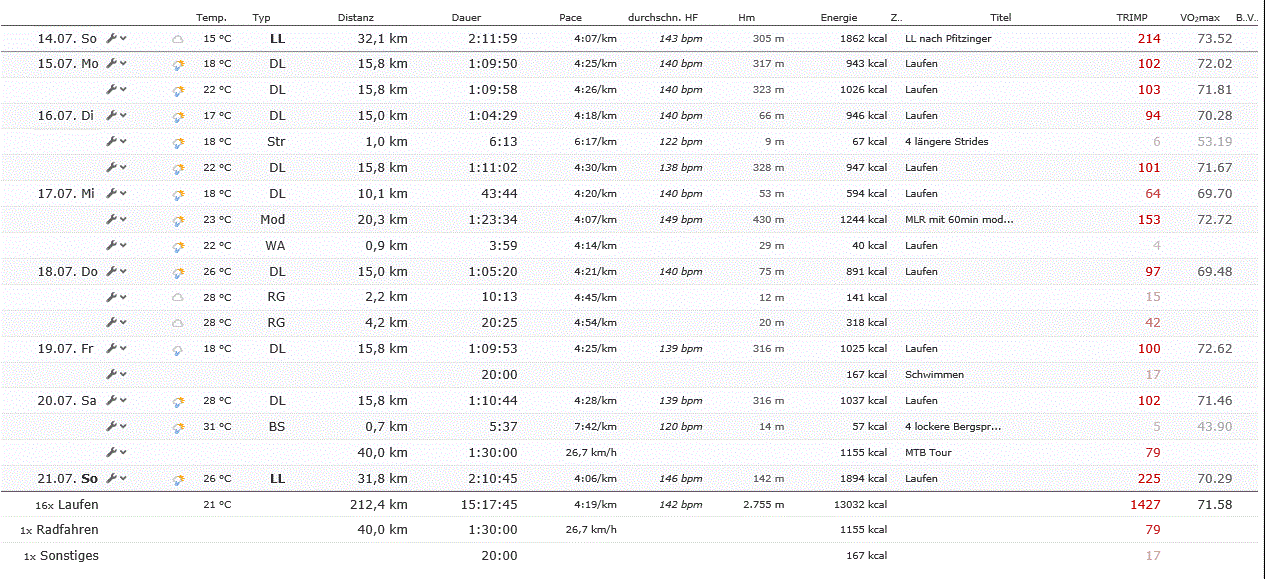Open the 4 längere Strides activity
1267x579 pixels.
pyautogui.click(x=946, y=141)
